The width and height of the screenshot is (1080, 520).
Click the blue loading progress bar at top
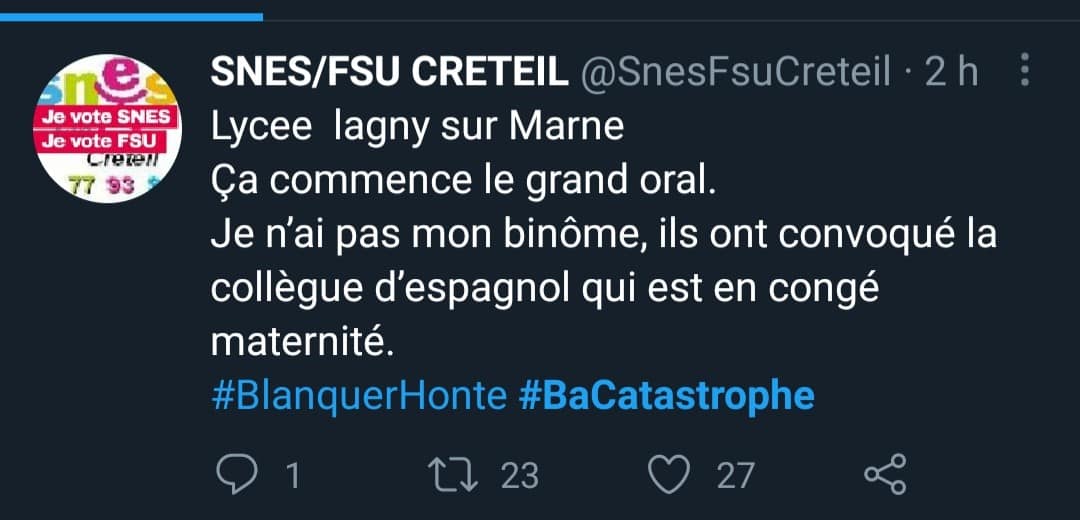coord(131,16)
